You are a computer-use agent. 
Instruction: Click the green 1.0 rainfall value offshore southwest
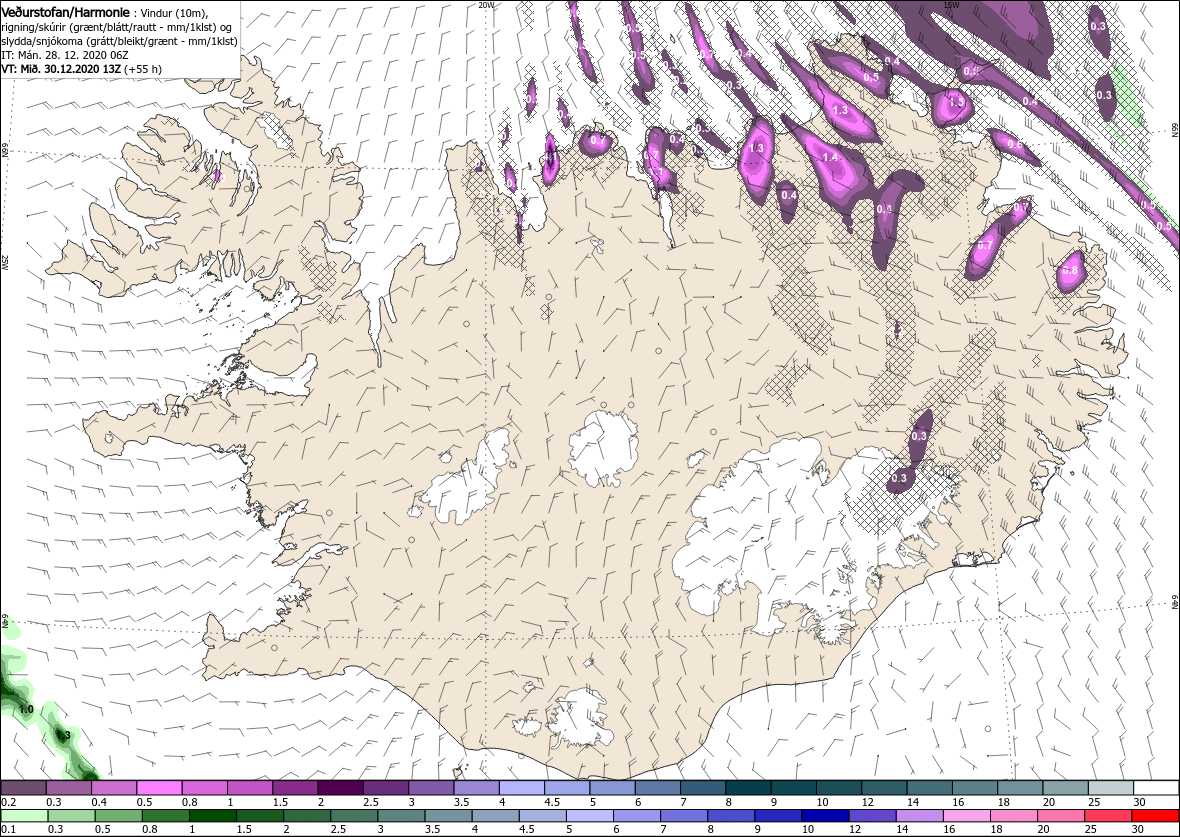tap(26, 709)
